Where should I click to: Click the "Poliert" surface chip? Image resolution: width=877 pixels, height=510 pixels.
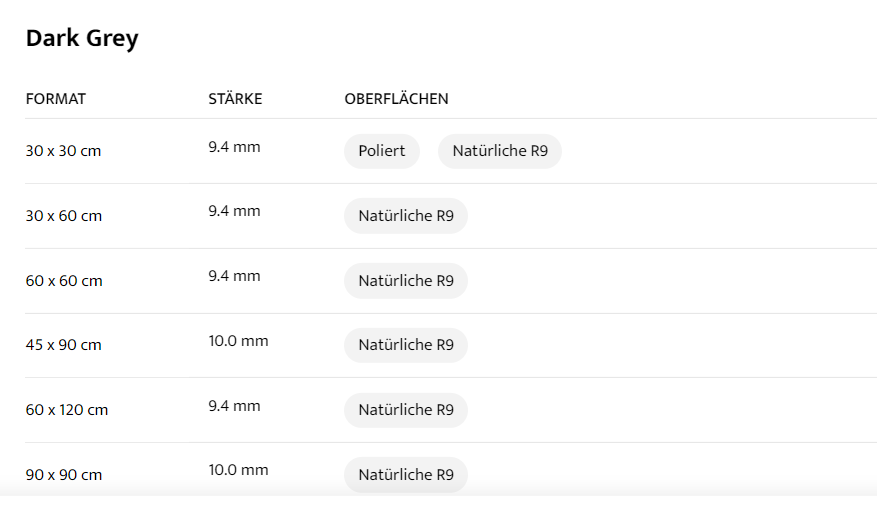(x=382, y=151)
